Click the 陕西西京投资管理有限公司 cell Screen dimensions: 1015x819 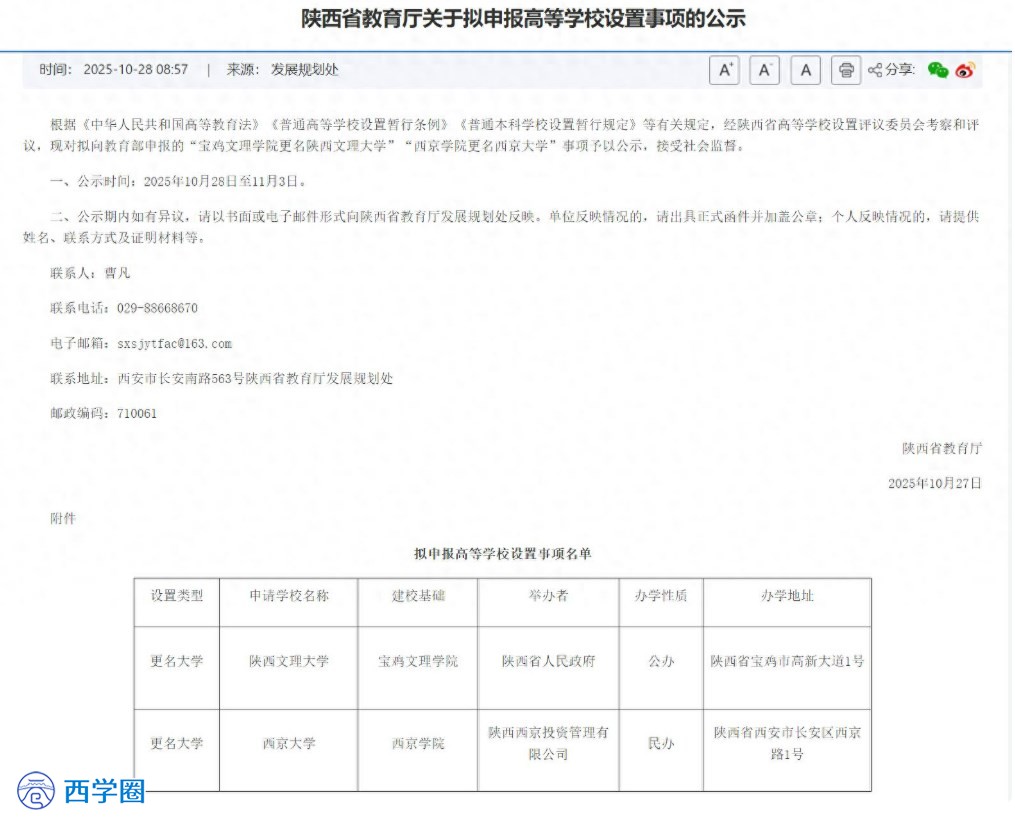click(x=548, y=743)
